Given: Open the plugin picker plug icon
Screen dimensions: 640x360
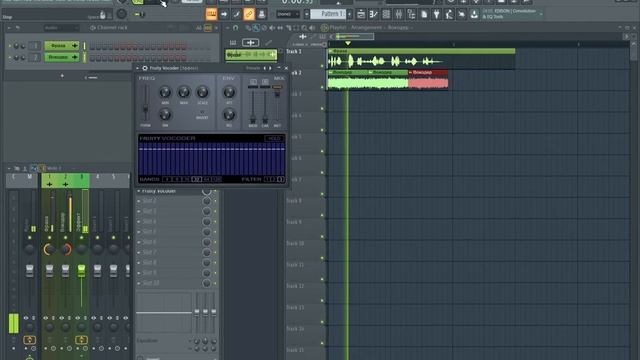Looking at the screenshot, I should pos(437,15).
